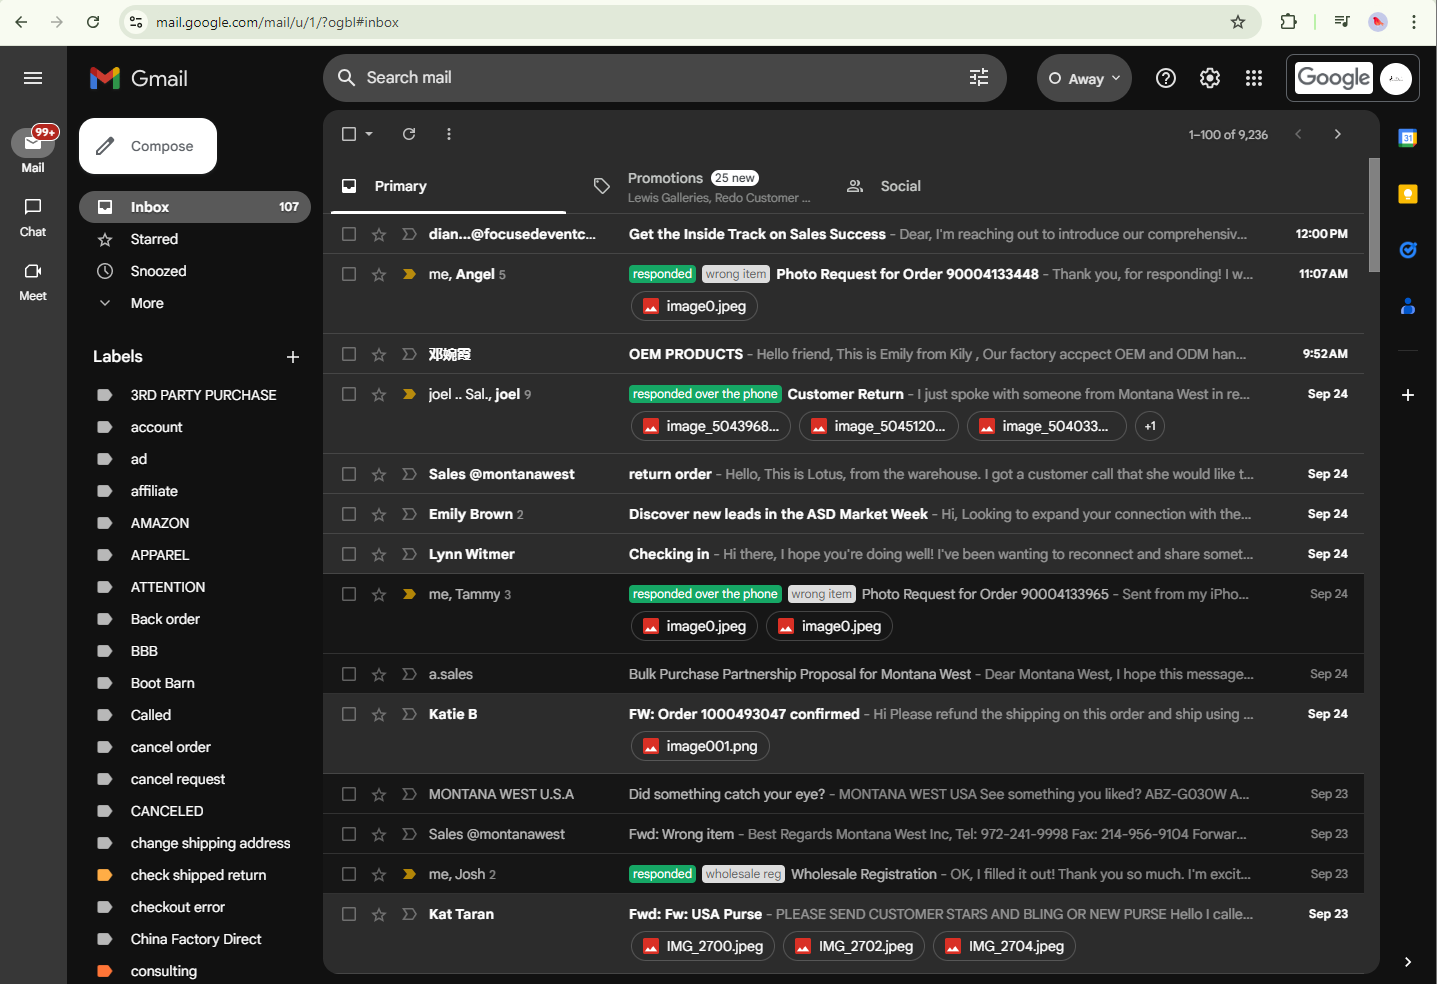
Task: Open the Support help icon
Action: point(1166,78)
